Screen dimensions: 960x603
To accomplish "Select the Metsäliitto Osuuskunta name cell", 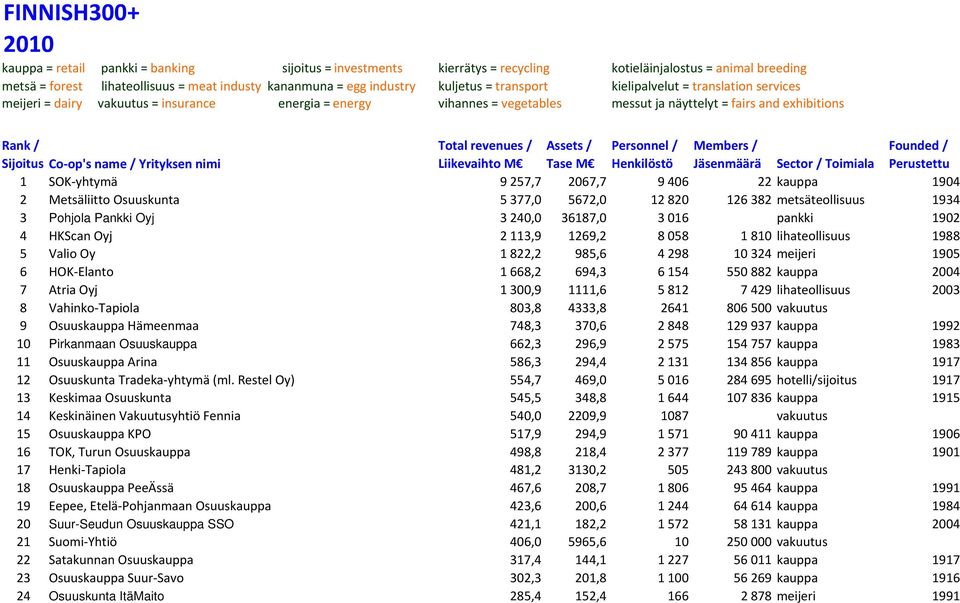I will tap(114, 200).
